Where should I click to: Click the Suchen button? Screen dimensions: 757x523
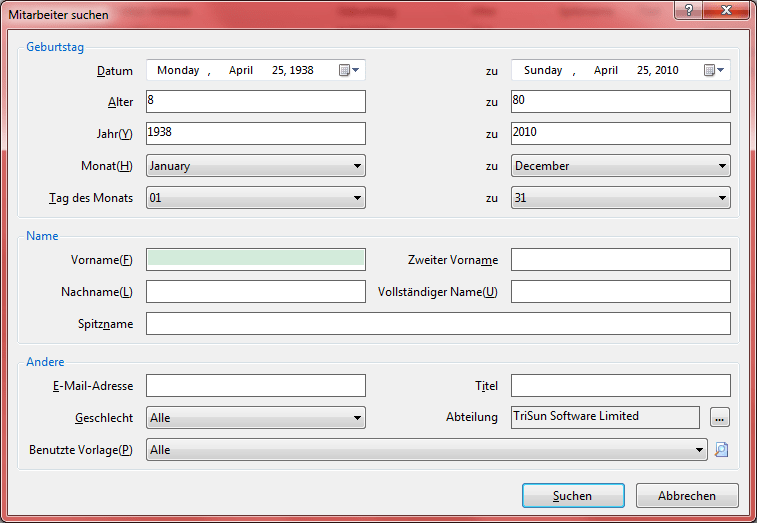573,495
